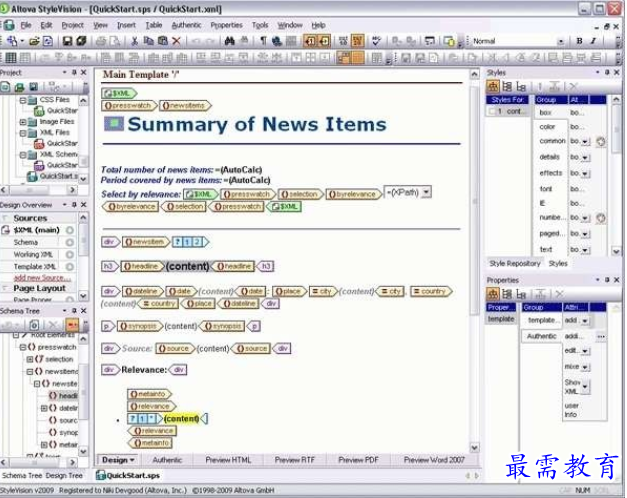The width and height of the screenshot is (627, 498).
Task: Click the insert table grid icon
Action: [x=10, y=58]
